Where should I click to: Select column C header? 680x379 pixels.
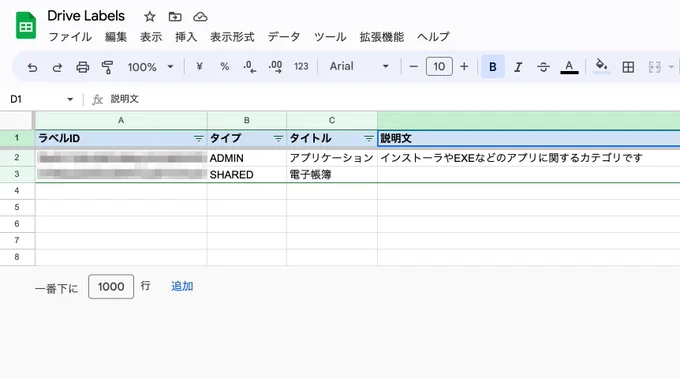tap(332, 121)
